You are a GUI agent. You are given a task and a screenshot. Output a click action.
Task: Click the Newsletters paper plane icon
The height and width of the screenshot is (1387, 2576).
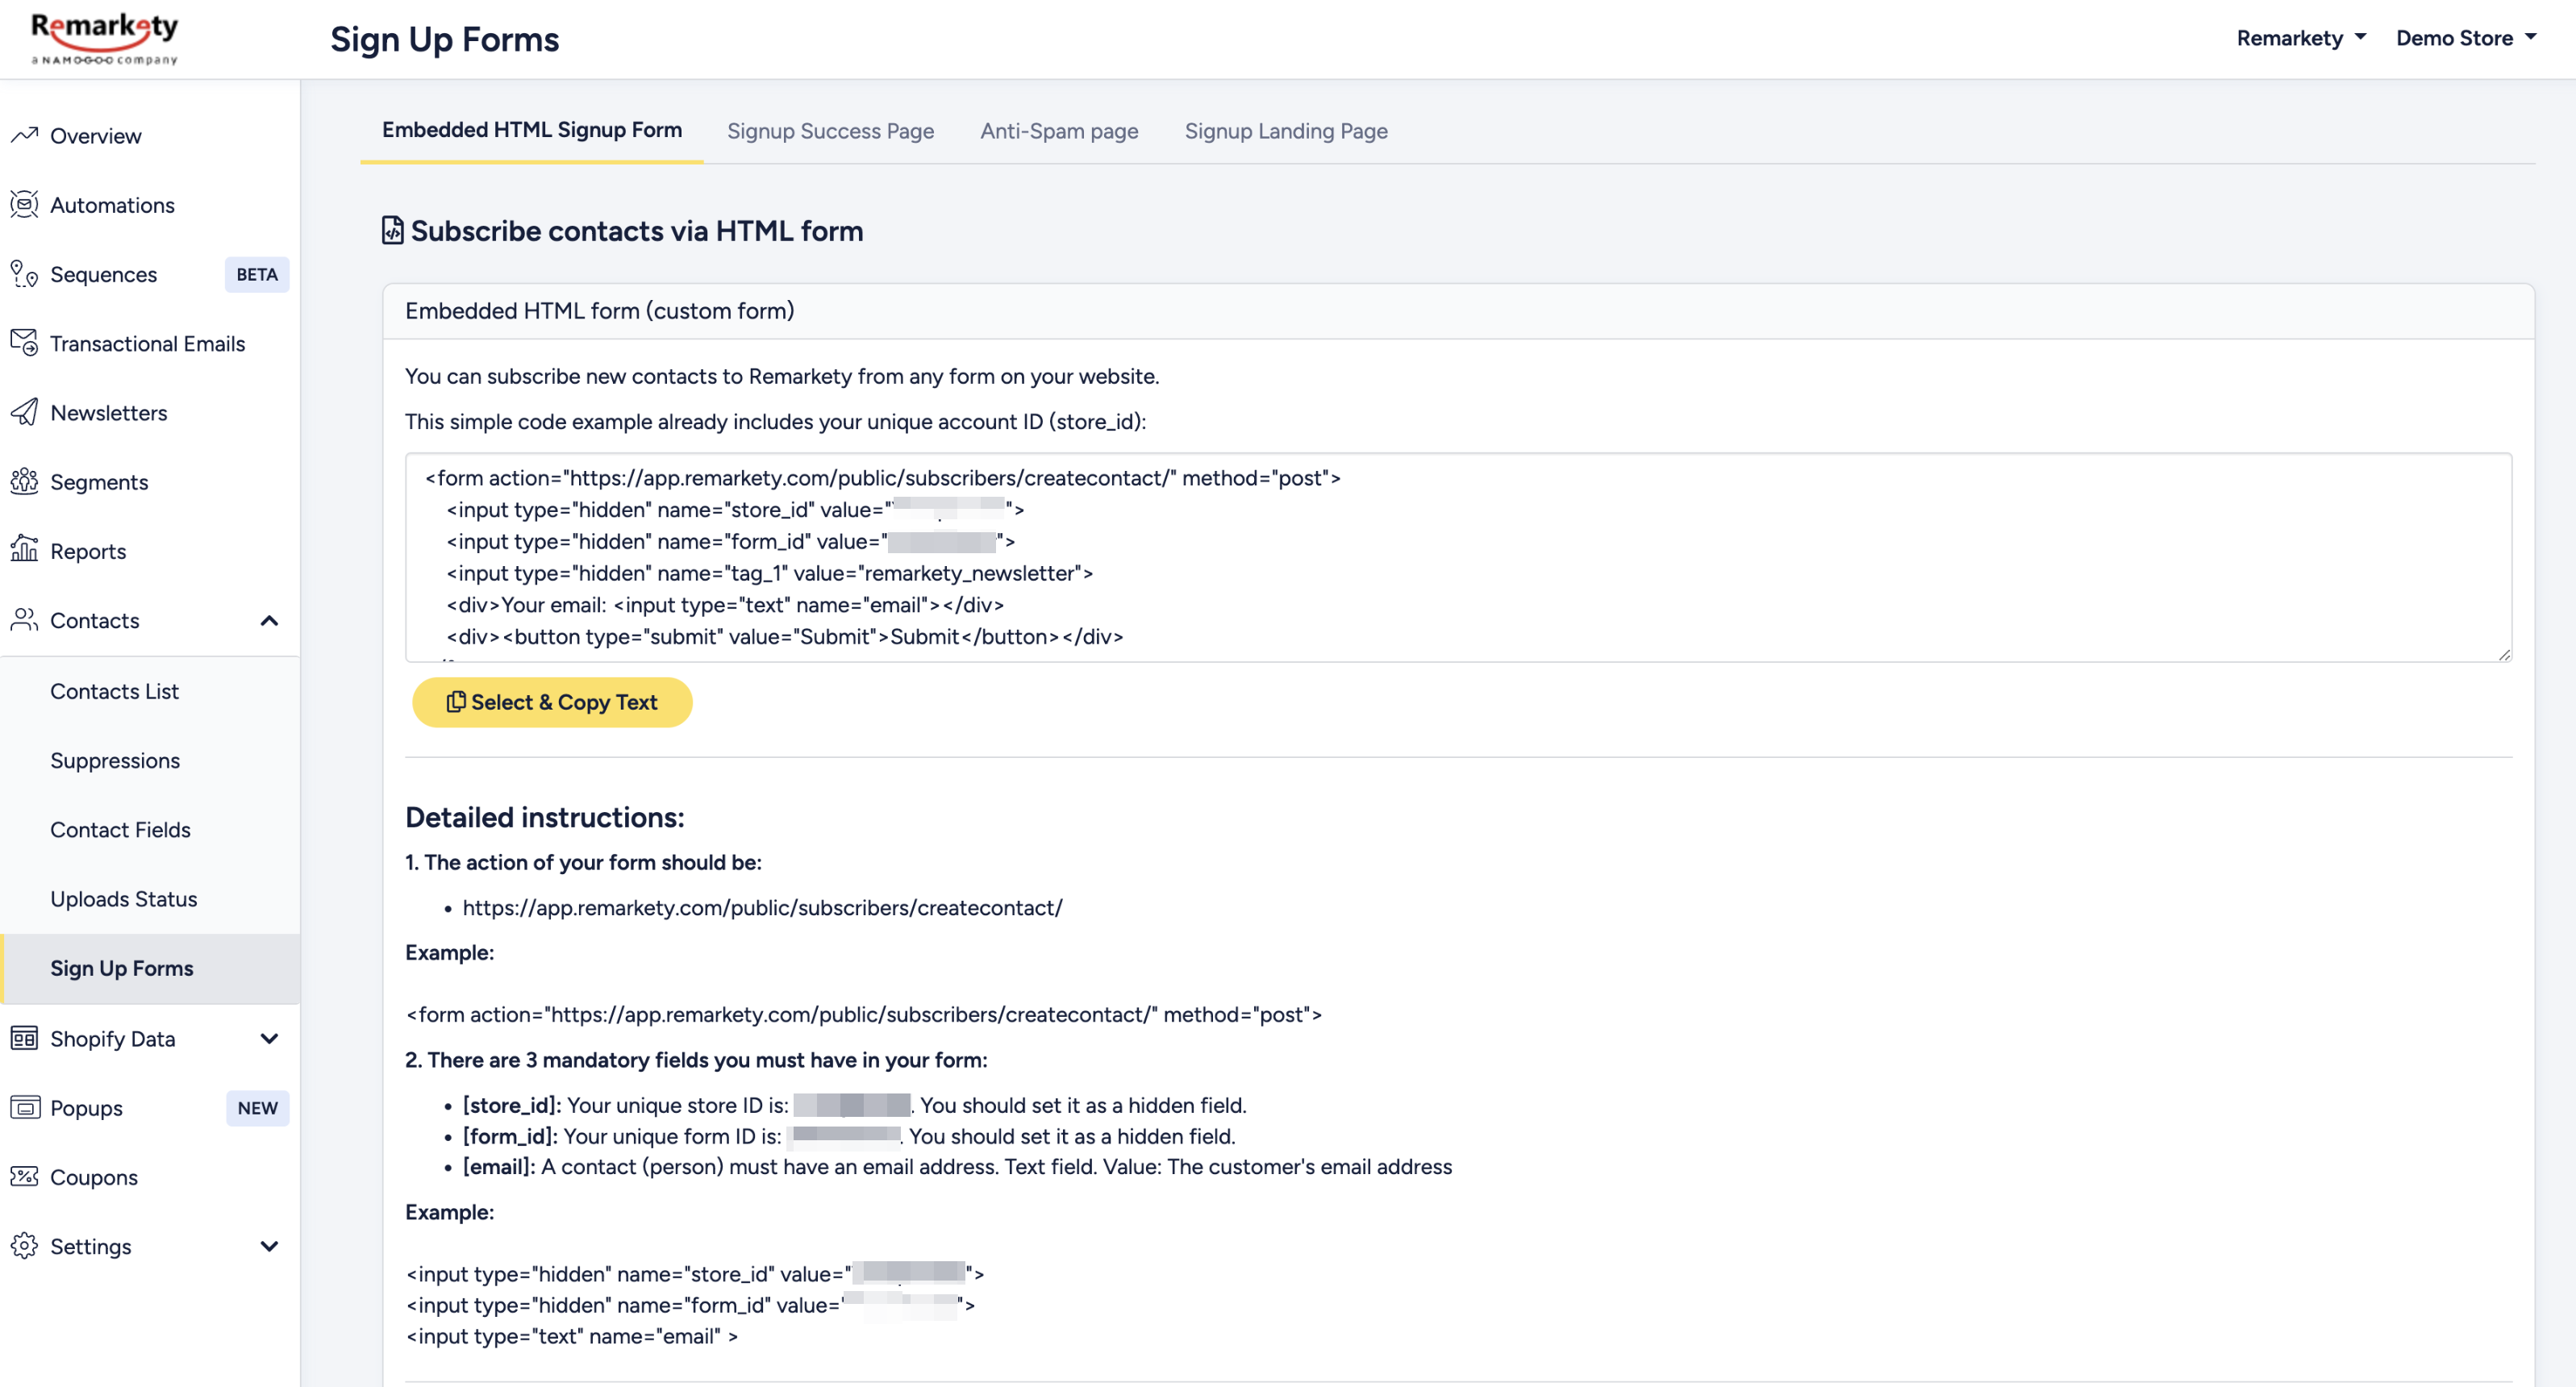pos(24,412)
